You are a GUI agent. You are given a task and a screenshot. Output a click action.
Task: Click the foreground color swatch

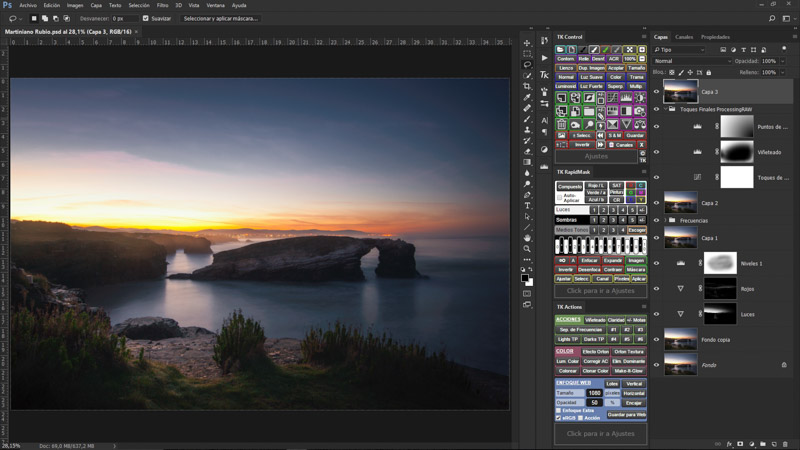(525, 279)
